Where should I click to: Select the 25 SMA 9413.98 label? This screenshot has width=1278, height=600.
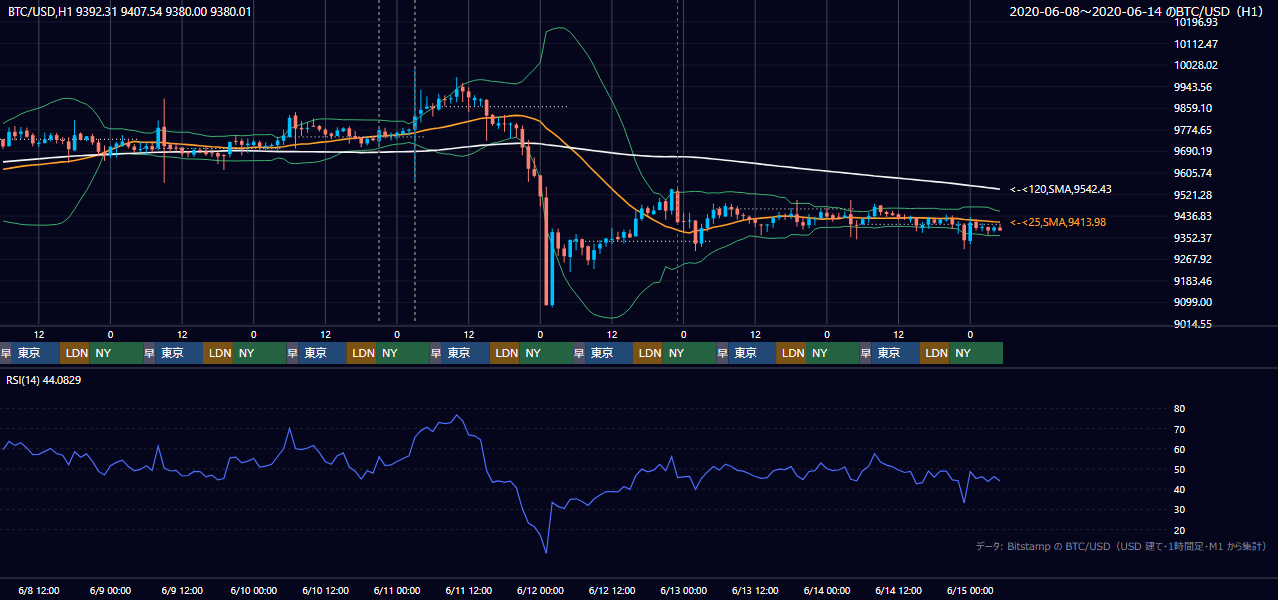pyautogui.click(x=1058, y=222)
